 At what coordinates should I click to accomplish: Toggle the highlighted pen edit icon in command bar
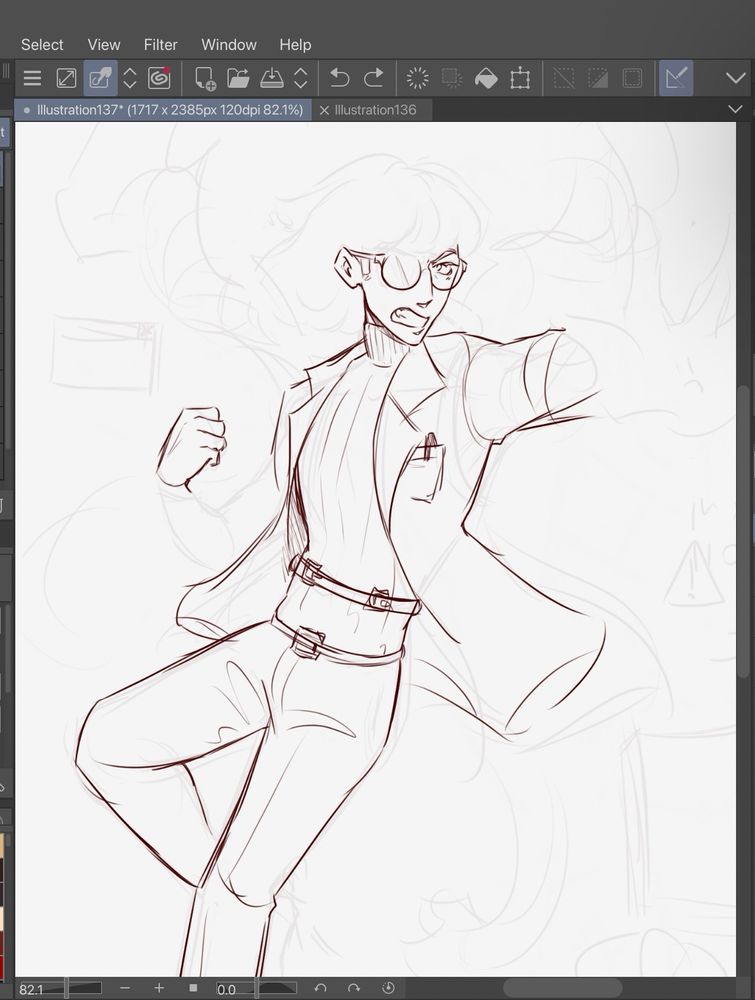click(x=100, y=78)
